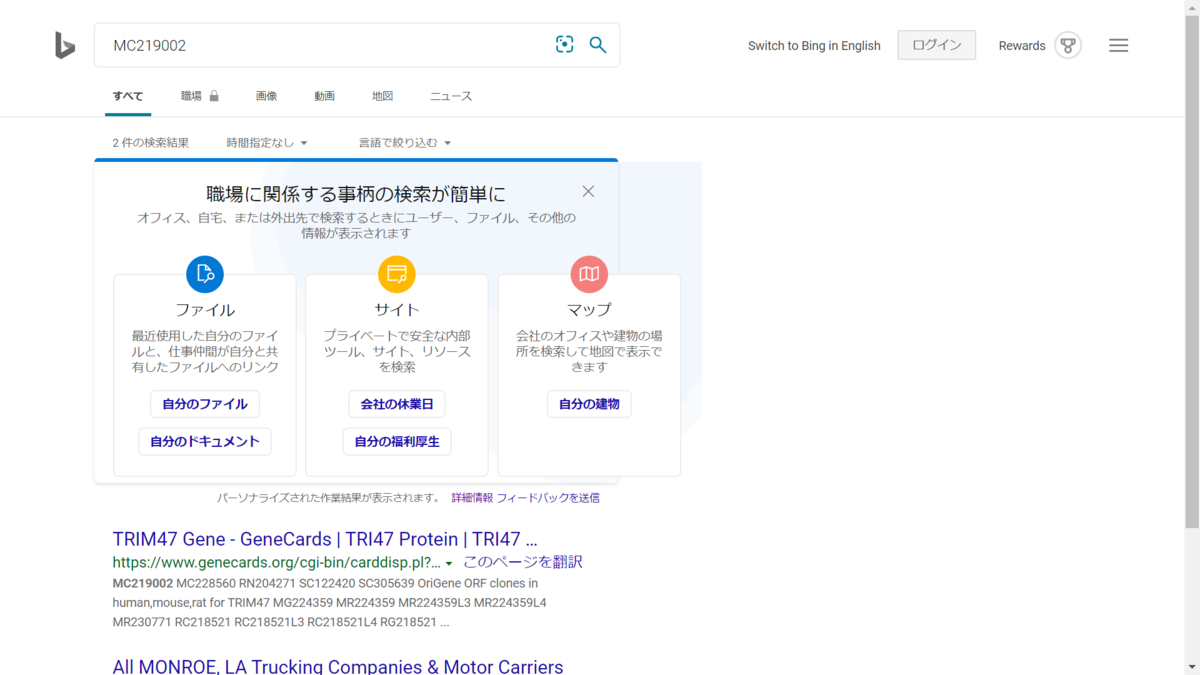Click the 会社の休業日 button
Viewport: 1200px width, 675px height.
pyautogui.click(x=397, y=404)
